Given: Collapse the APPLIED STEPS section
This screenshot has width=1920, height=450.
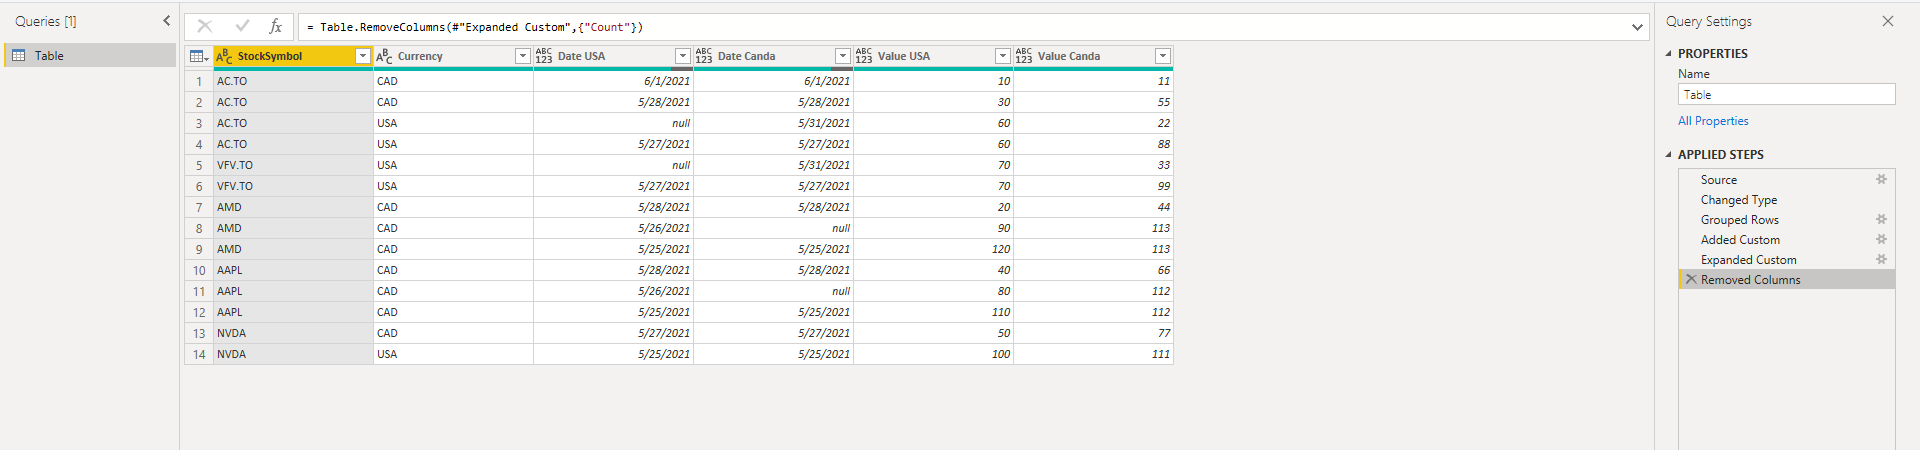Looking at the screenshot, I should 1668,155.
